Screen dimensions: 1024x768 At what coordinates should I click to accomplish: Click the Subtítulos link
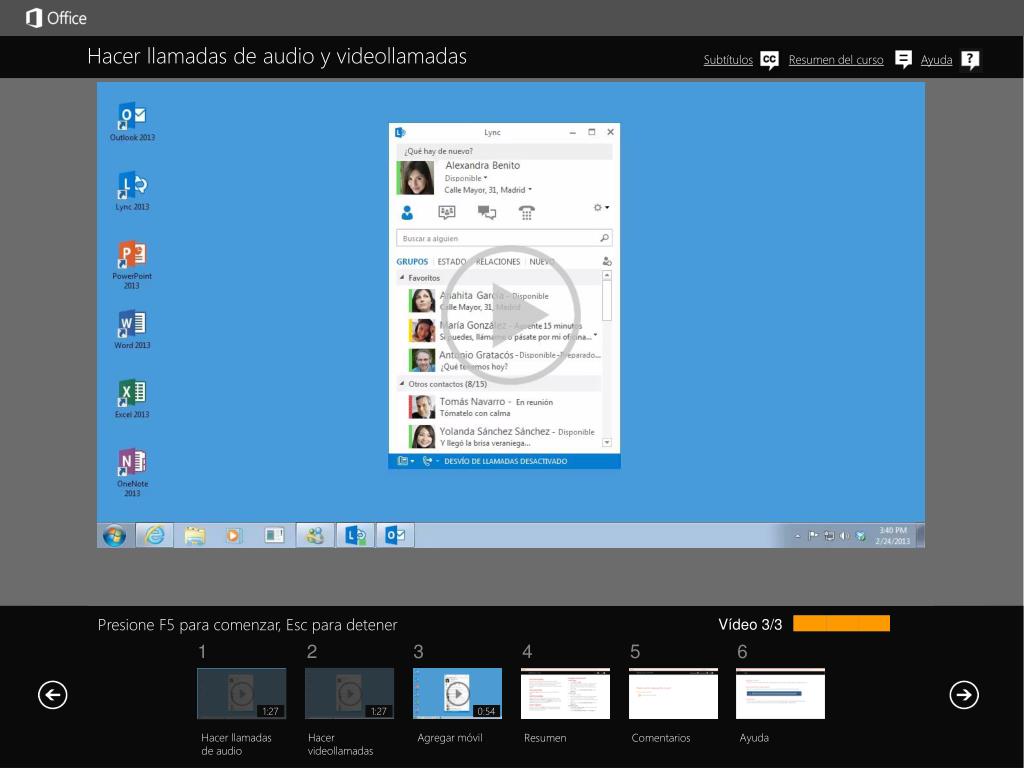(728, 59)
